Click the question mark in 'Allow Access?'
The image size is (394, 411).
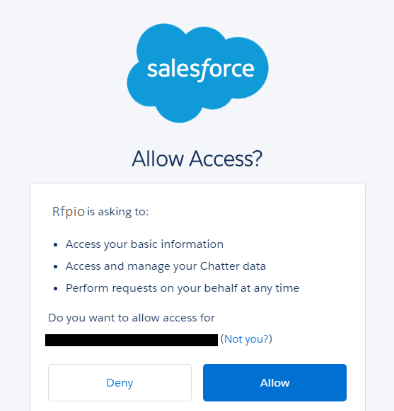pyautogui.click(x=256, y=158)
